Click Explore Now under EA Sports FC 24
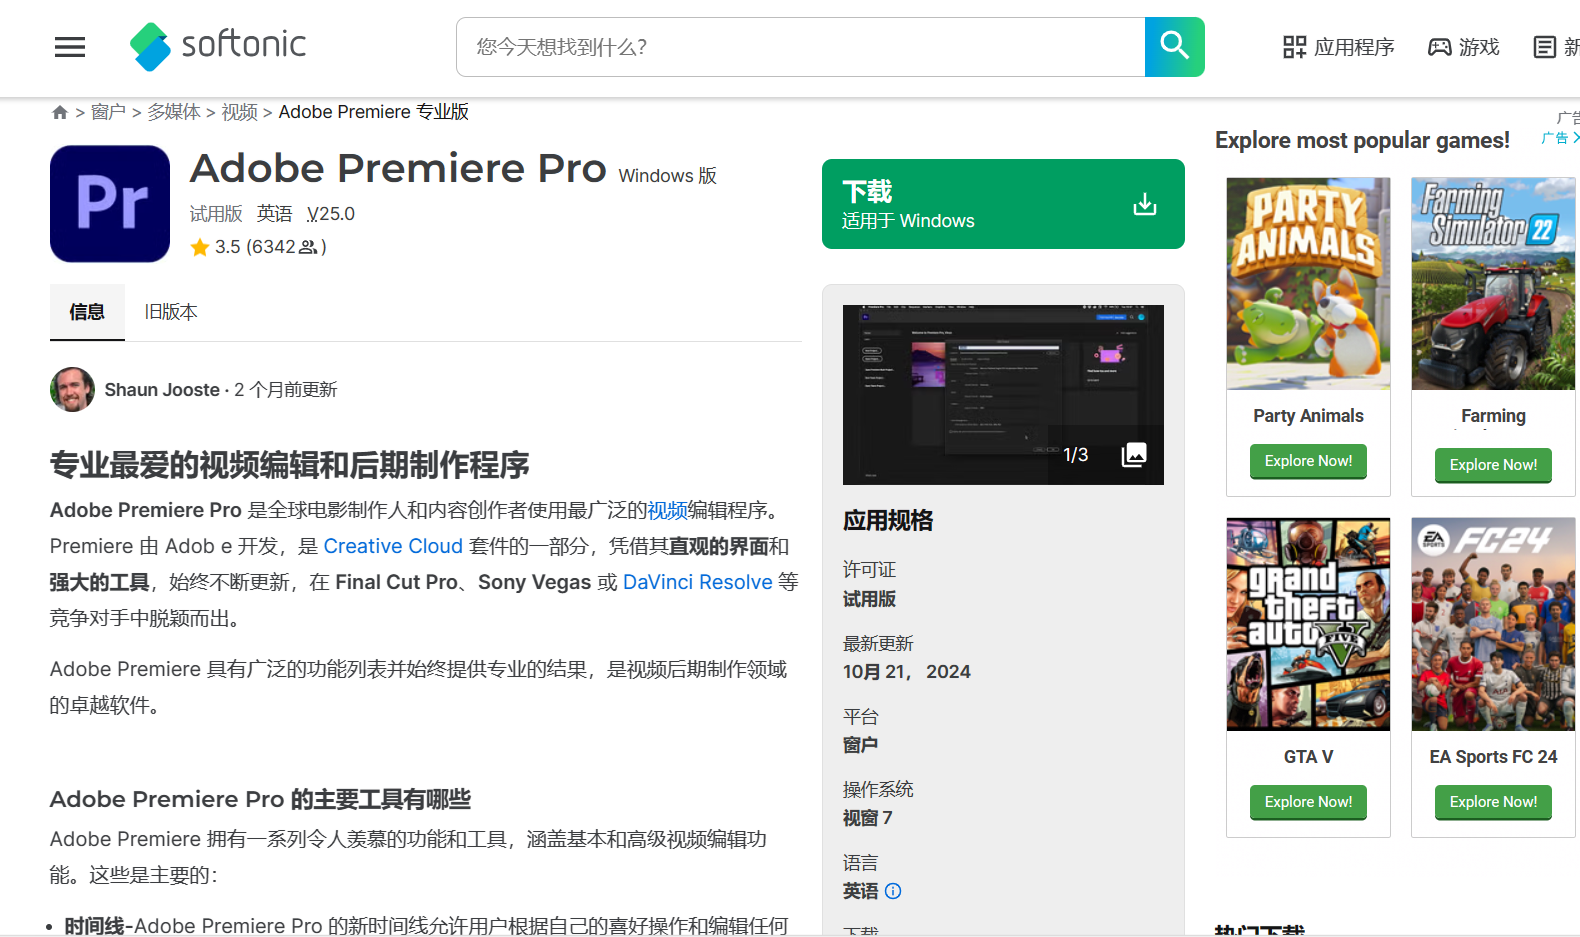 (x=1493, y=802)
